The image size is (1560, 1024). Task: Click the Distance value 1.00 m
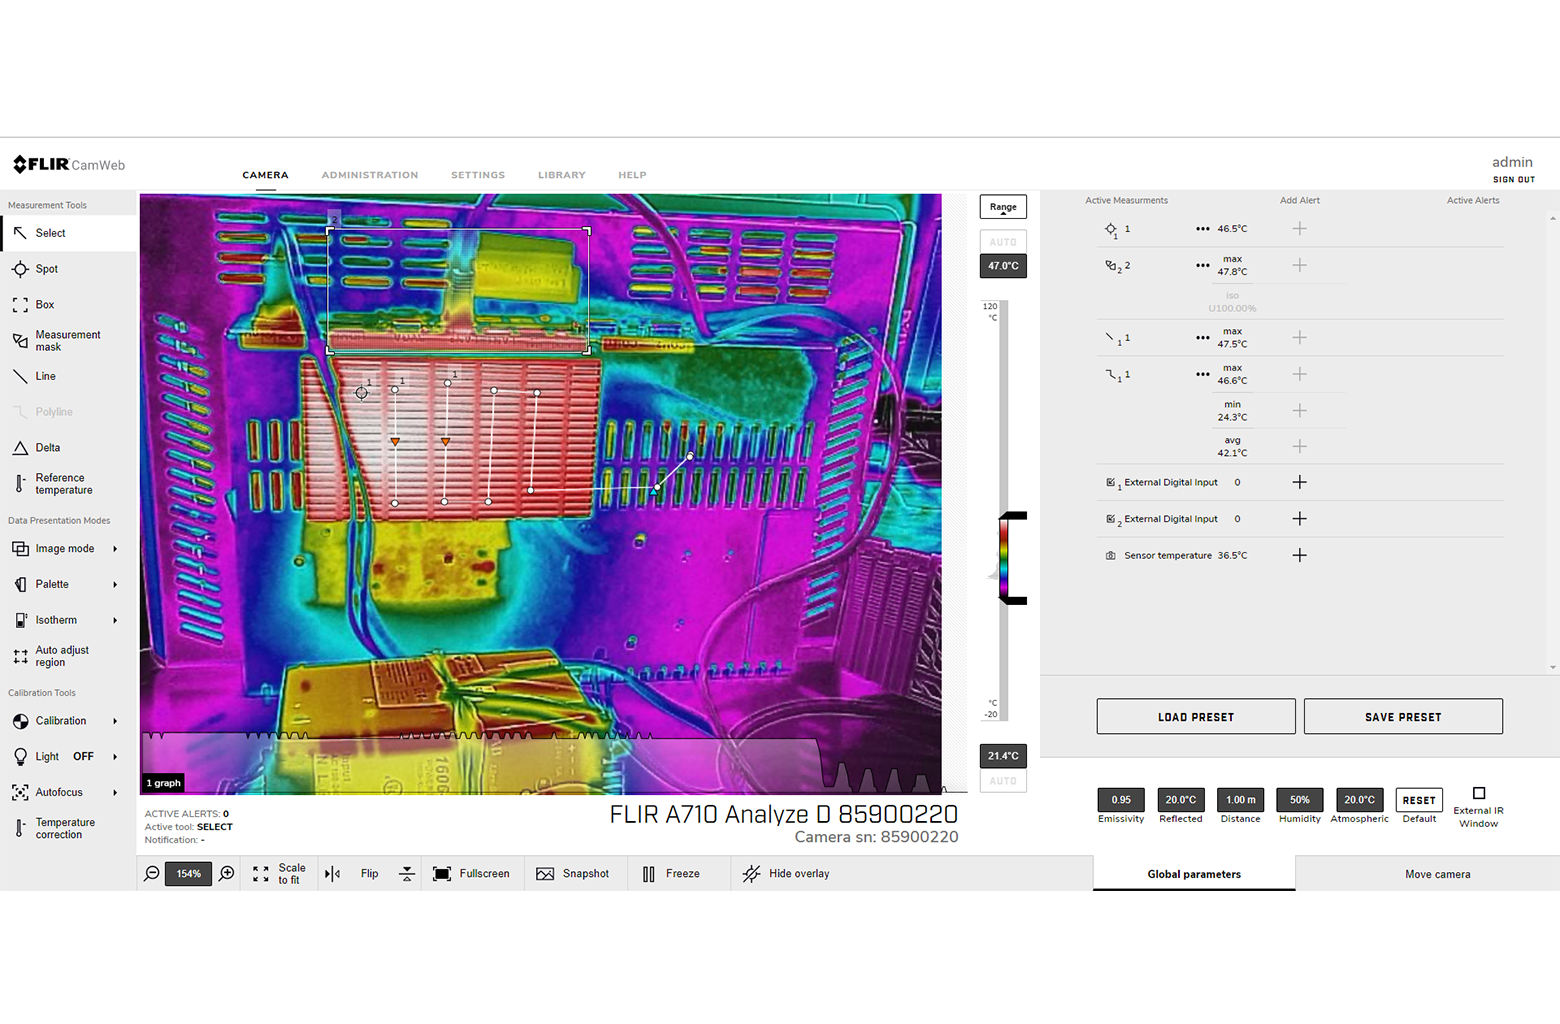[x=1241, y=800]
